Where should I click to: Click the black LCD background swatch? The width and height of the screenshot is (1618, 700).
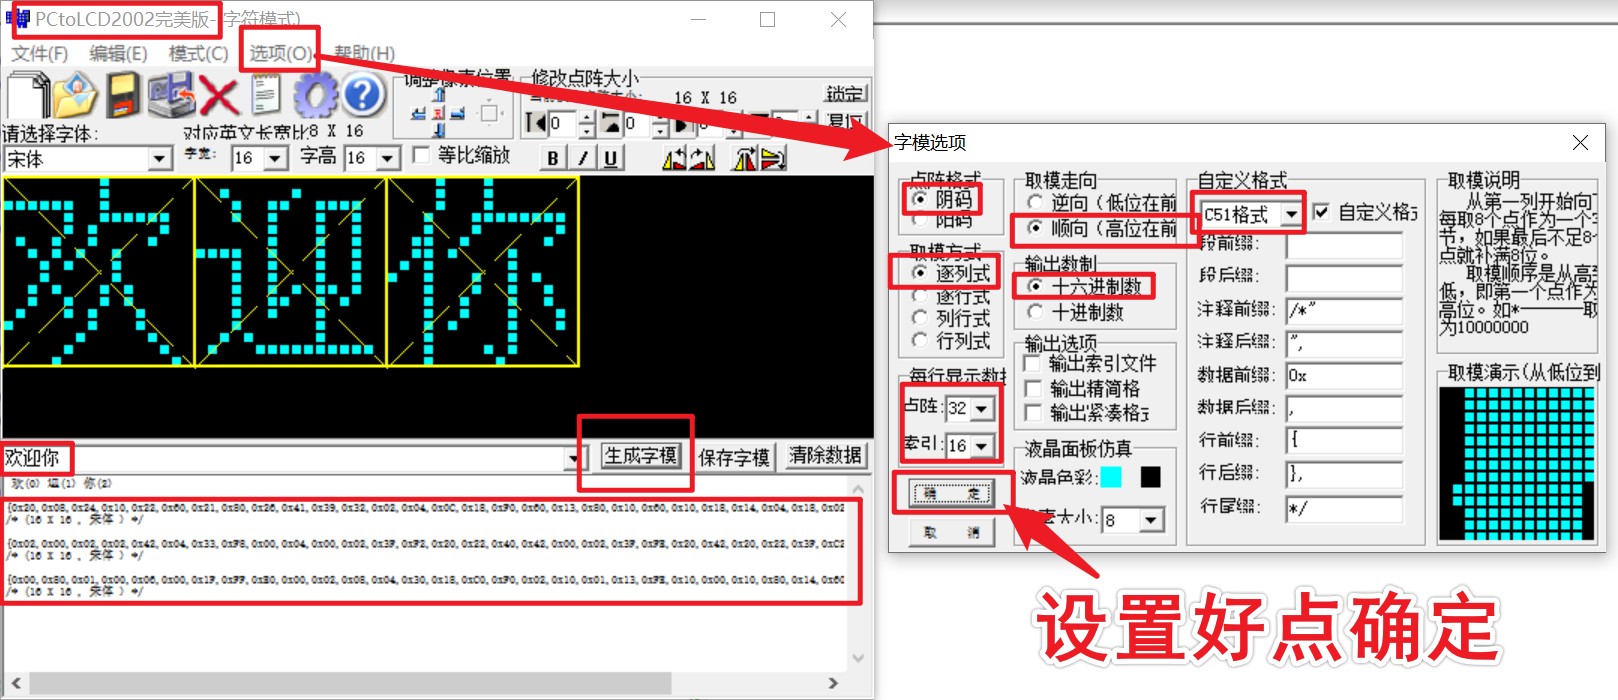1150,476
